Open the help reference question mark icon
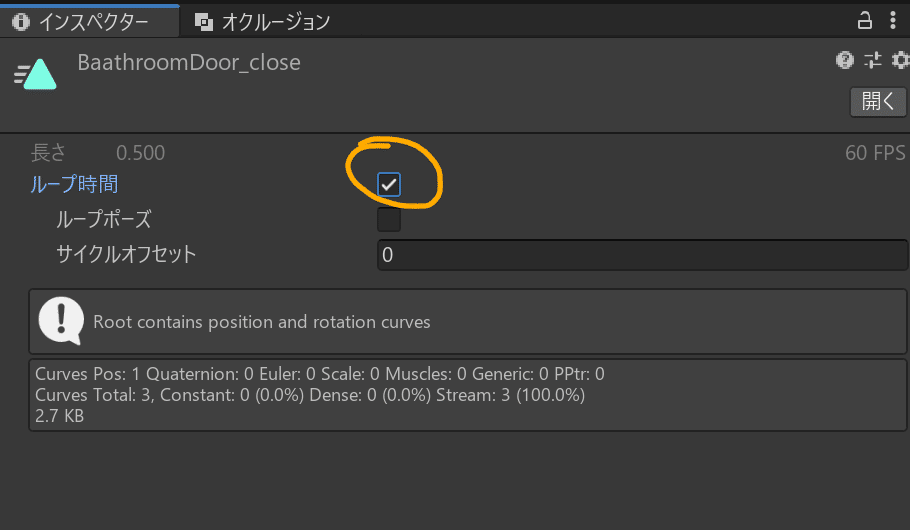 pos(845,60)
